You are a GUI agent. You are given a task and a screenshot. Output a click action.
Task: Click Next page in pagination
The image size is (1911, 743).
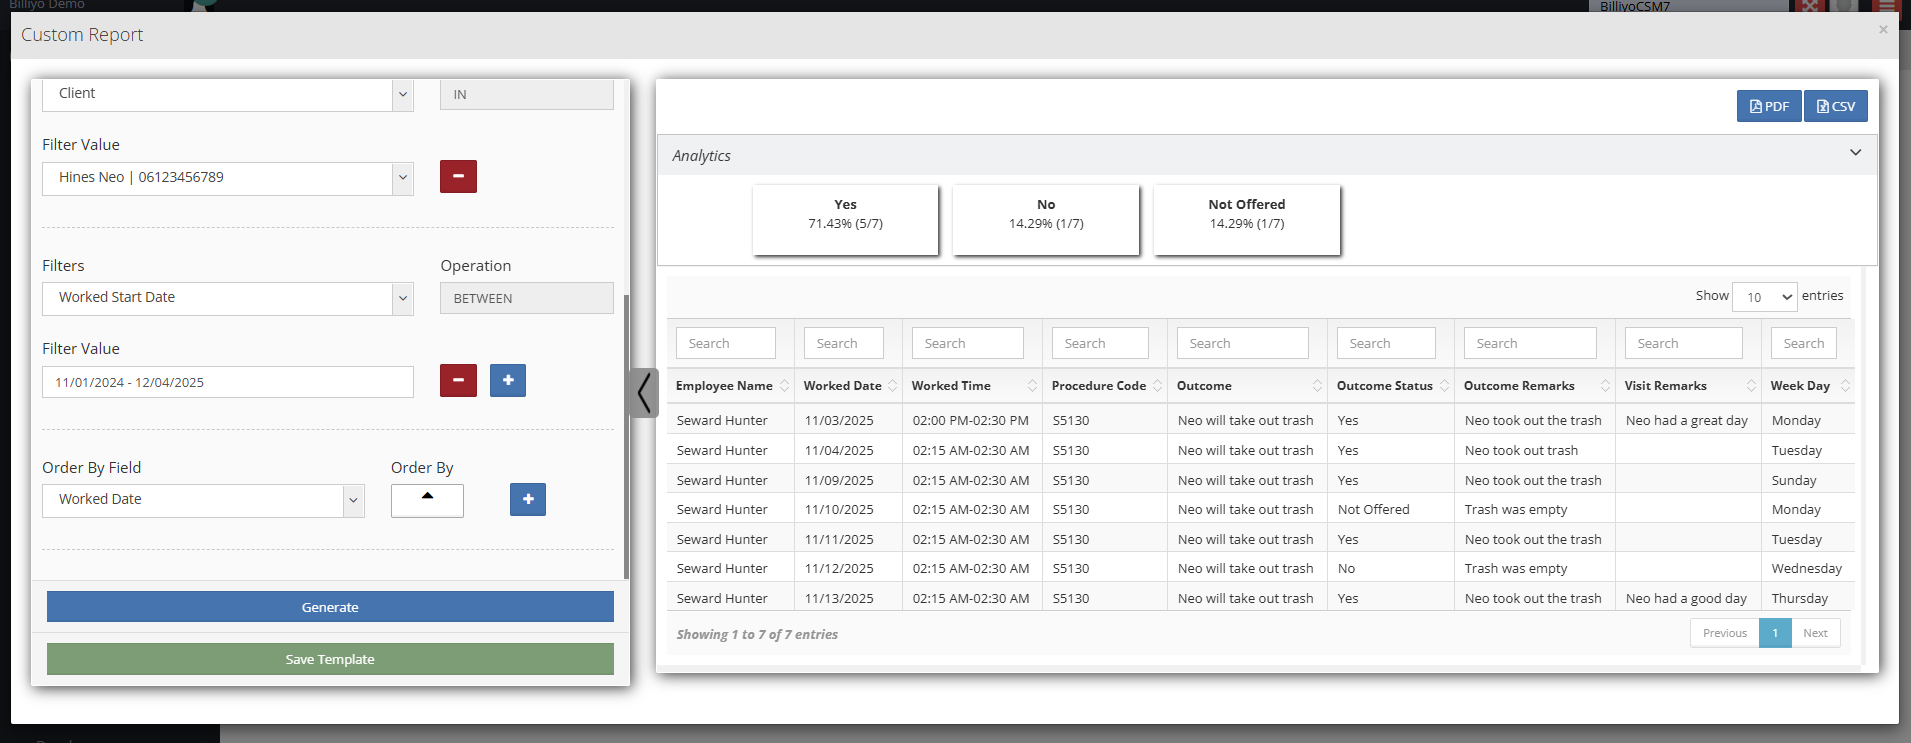point(1815,633)
